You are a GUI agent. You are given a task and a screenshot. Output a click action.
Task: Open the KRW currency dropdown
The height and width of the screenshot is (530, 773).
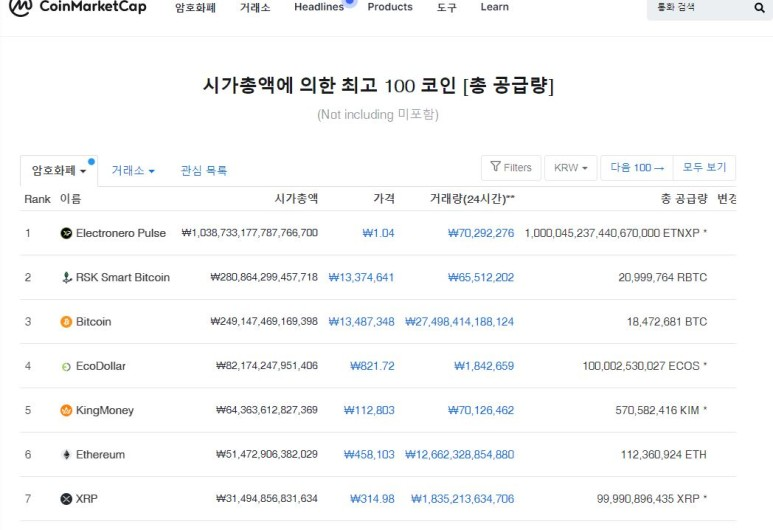(570, 168)
